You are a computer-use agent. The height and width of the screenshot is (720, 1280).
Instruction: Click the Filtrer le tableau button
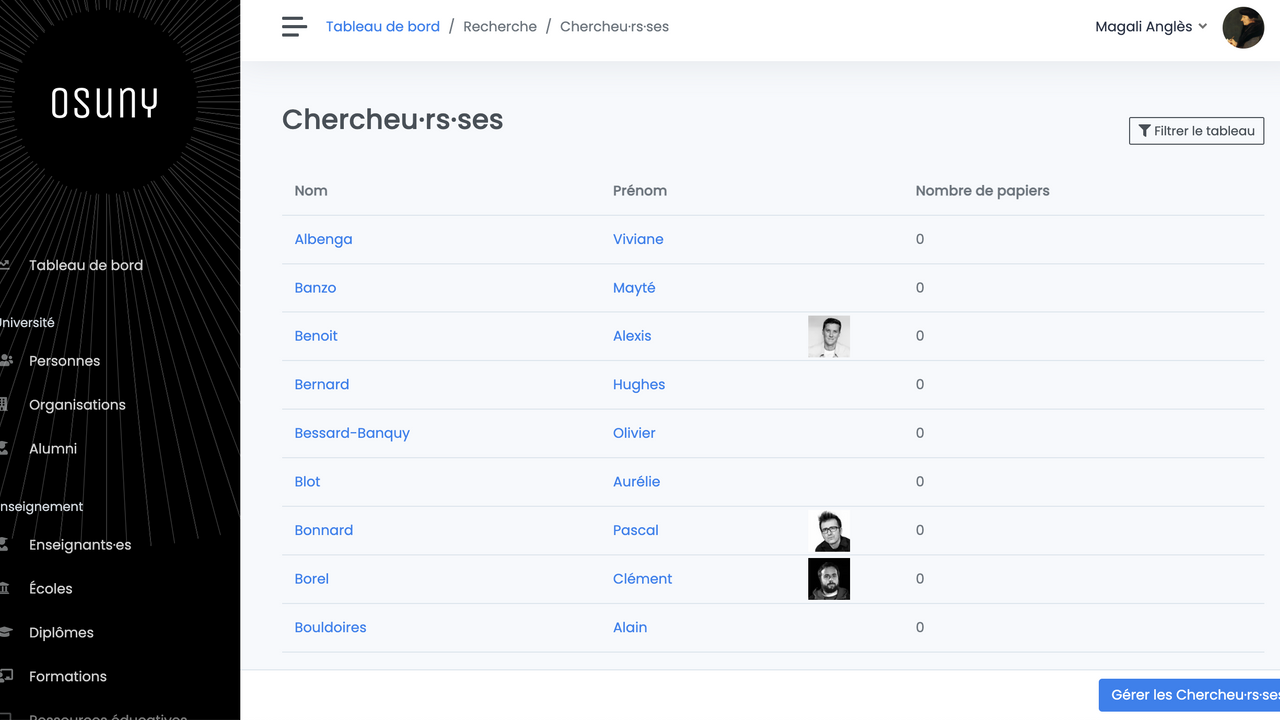(x=1196, y=131)
